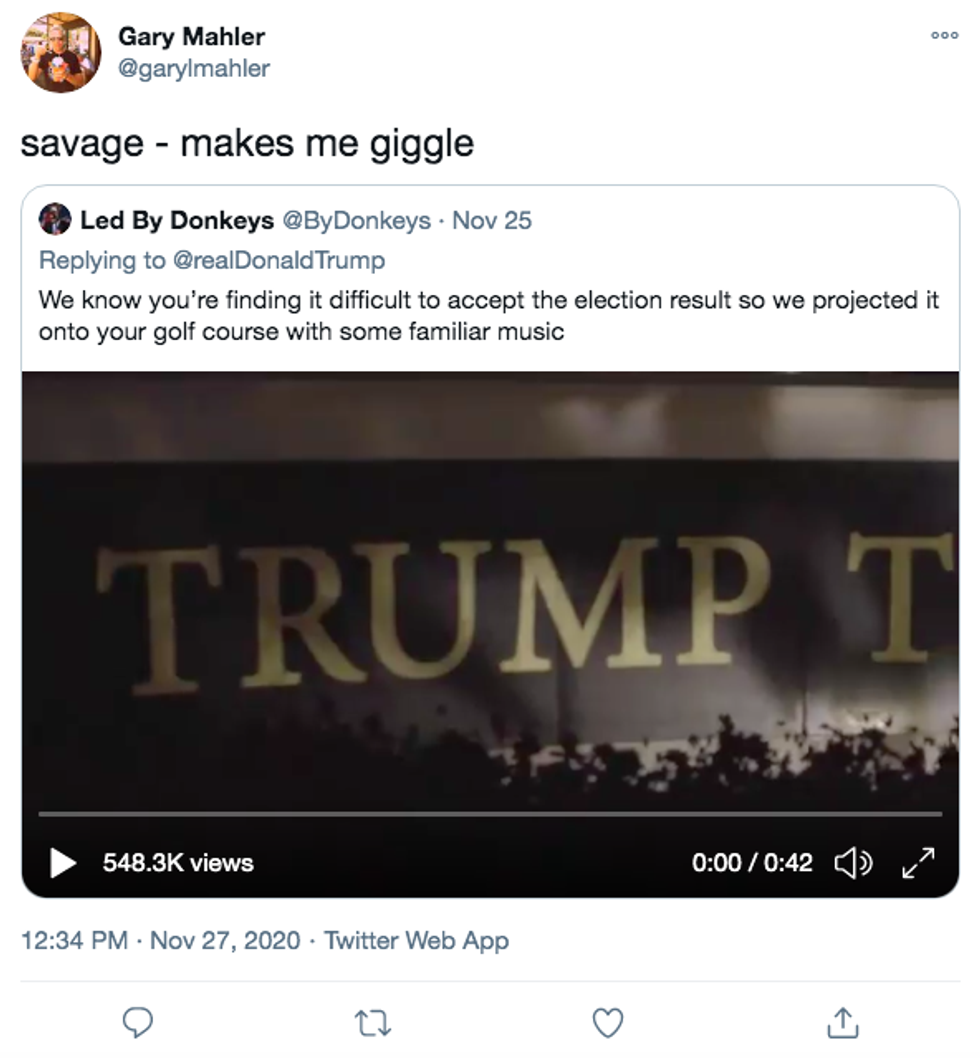This screenshot has width=980, height=1058.
Task: Play the embedded video
Action: [x=63, y=863]
